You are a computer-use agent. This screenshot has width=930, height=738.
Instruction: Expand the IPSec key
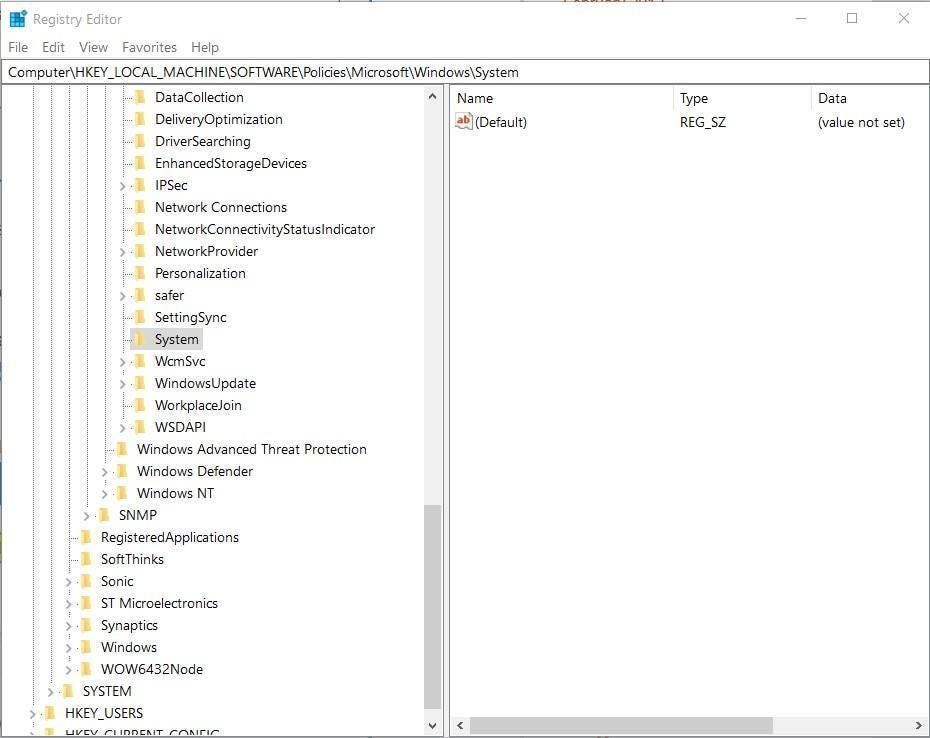122,186
